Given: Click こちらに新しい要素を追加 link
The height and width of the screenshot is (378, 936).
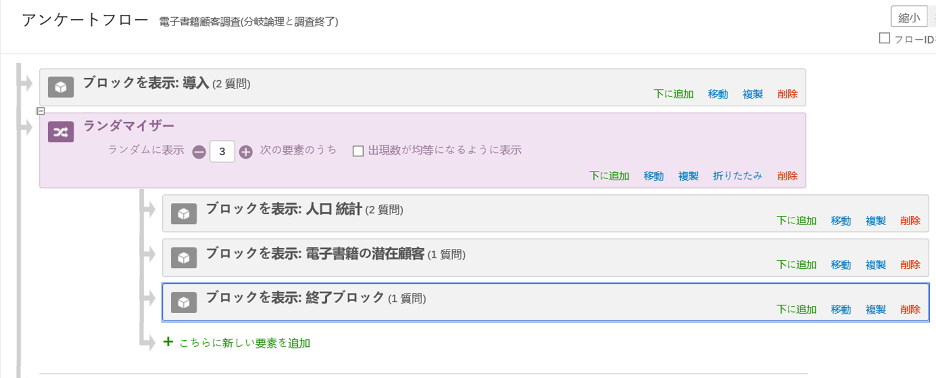Looking at the screenshot, I should click(245, 343).
